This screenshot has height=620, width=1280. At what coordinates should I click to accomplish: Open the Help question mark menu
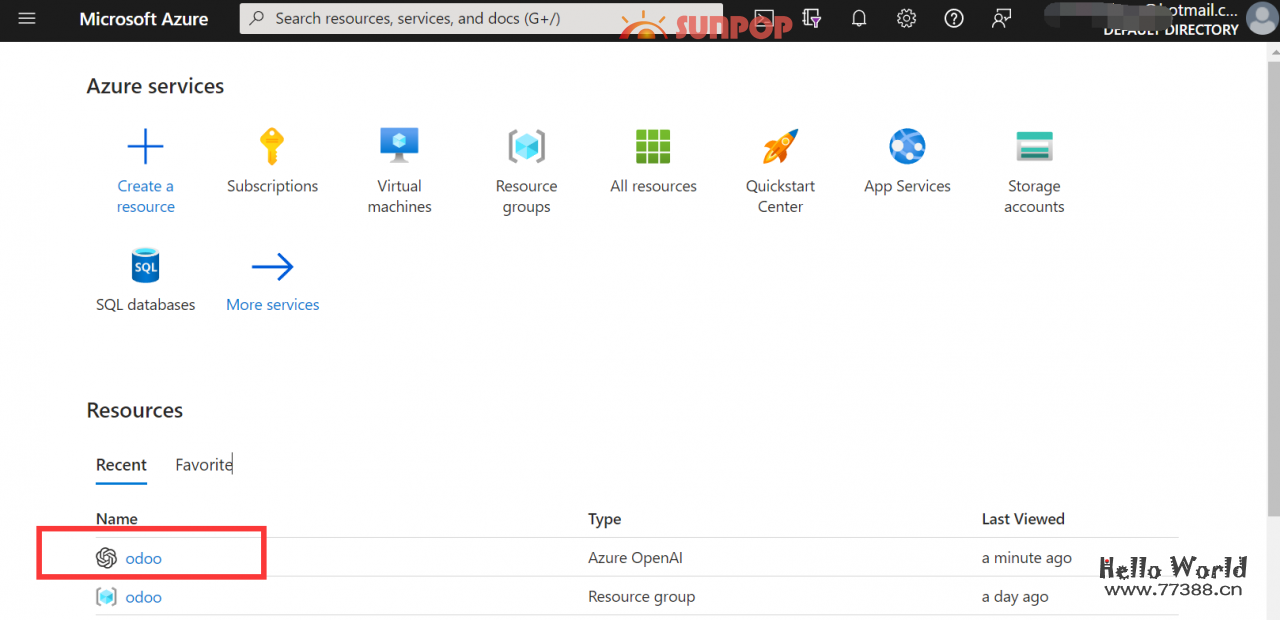coord(954,19)
